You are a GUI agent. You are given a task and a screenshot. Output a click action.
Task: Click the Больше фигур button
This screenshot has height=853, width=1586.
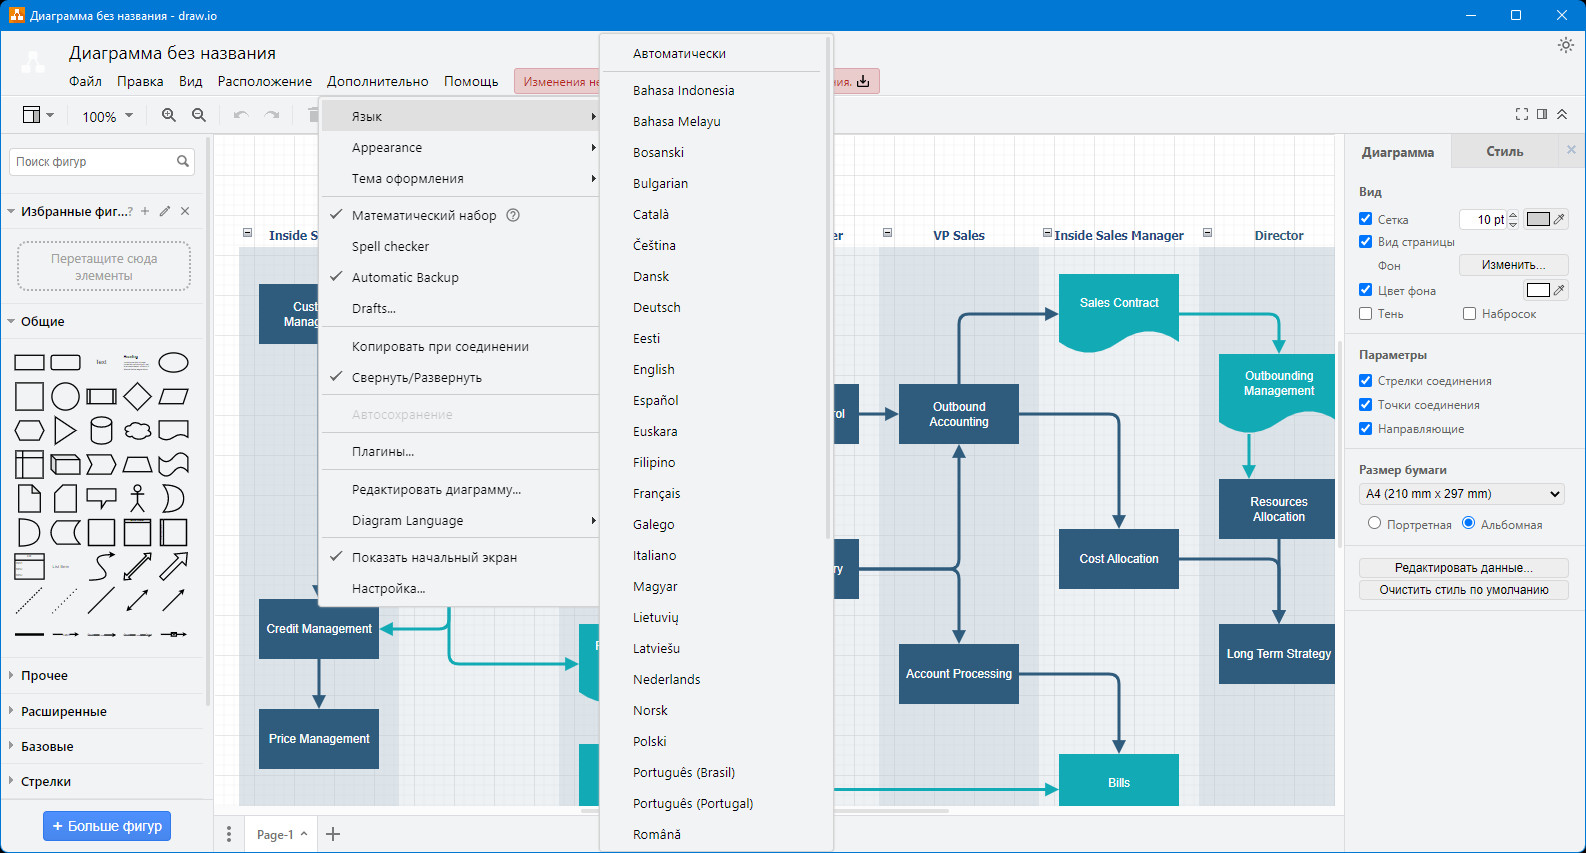[107, 826]
